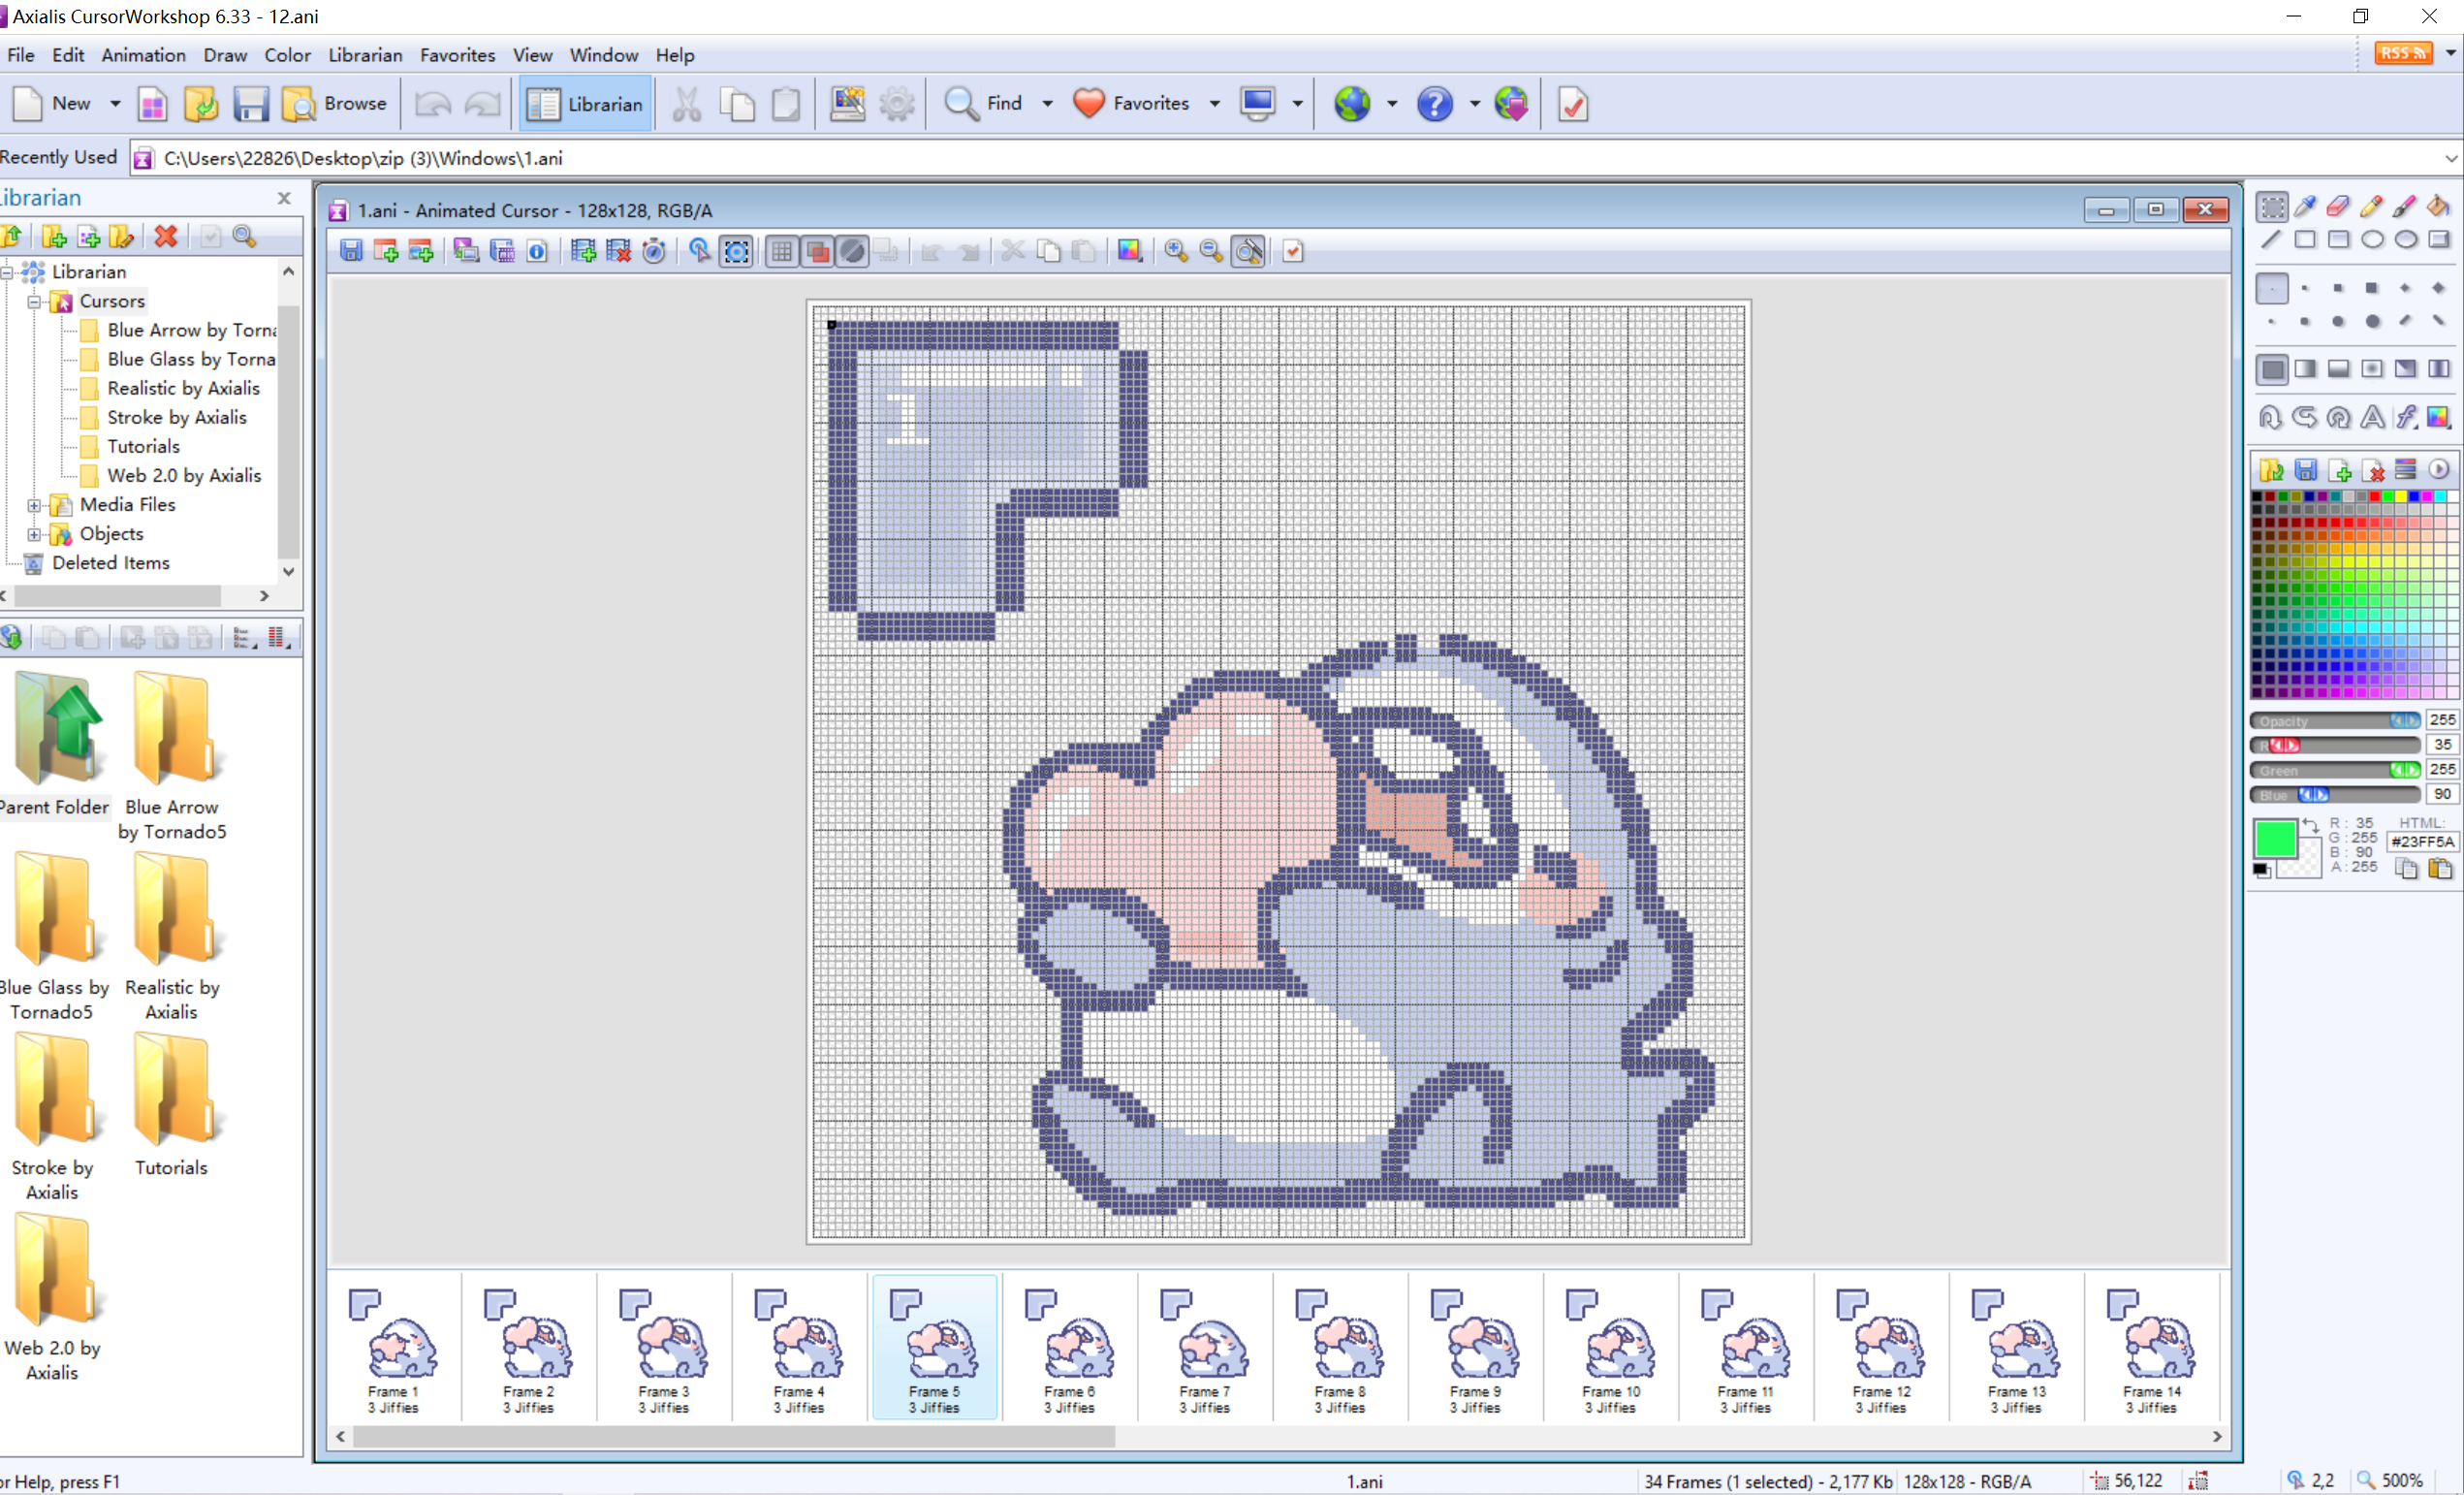Click the red X delete icon in Librarian toolbar
Screen dimensions: 2464x1495
click(166, 236)
